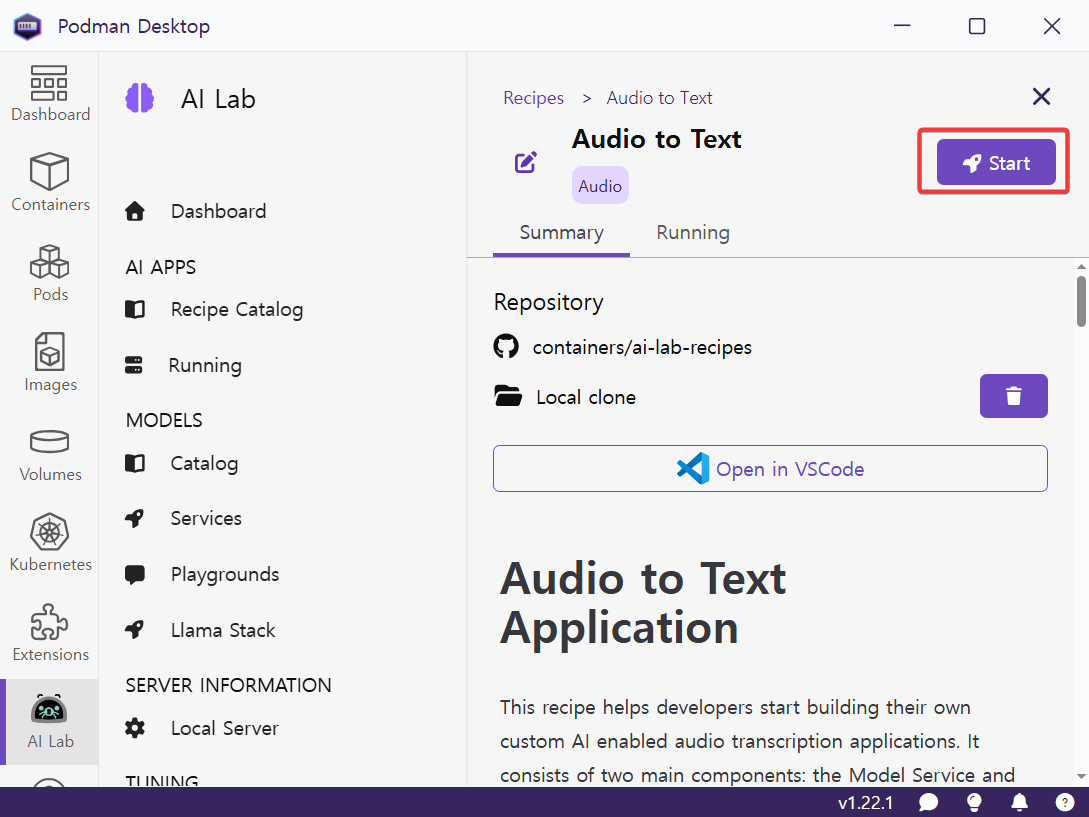Go to Pods in left navigation
The width and height of the screenshot is (1089, 817).
tap(50, 273)
